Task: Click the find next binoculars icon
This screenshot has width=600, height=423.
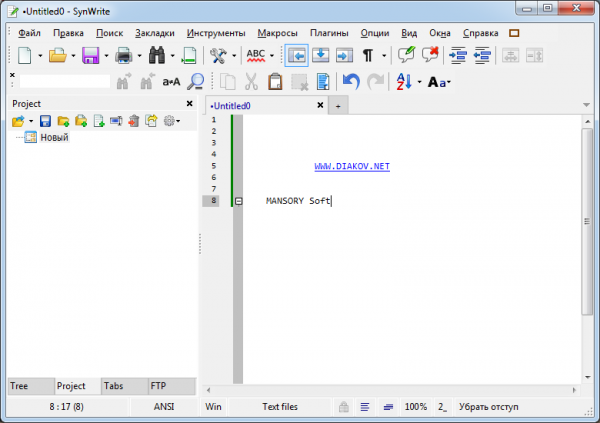Action: tap(124, 82)
